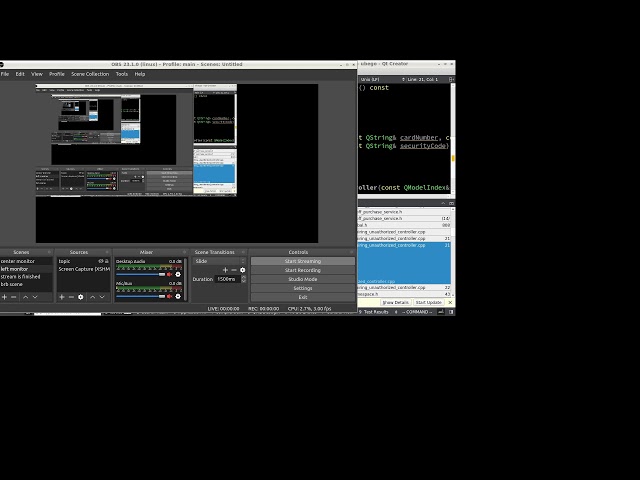This screenshot has width=640, height=480.
Task: Adjust the Mic/Aux volume slider
Action: point(141,296)
